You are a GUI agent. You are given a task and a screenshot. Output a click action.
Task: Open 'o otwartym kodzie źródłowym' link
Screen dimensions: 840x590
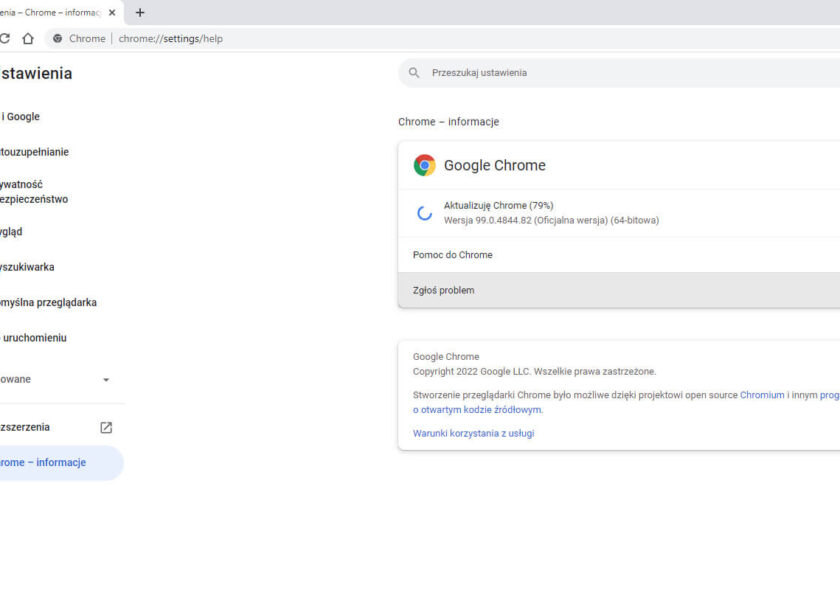pos(477,409)
